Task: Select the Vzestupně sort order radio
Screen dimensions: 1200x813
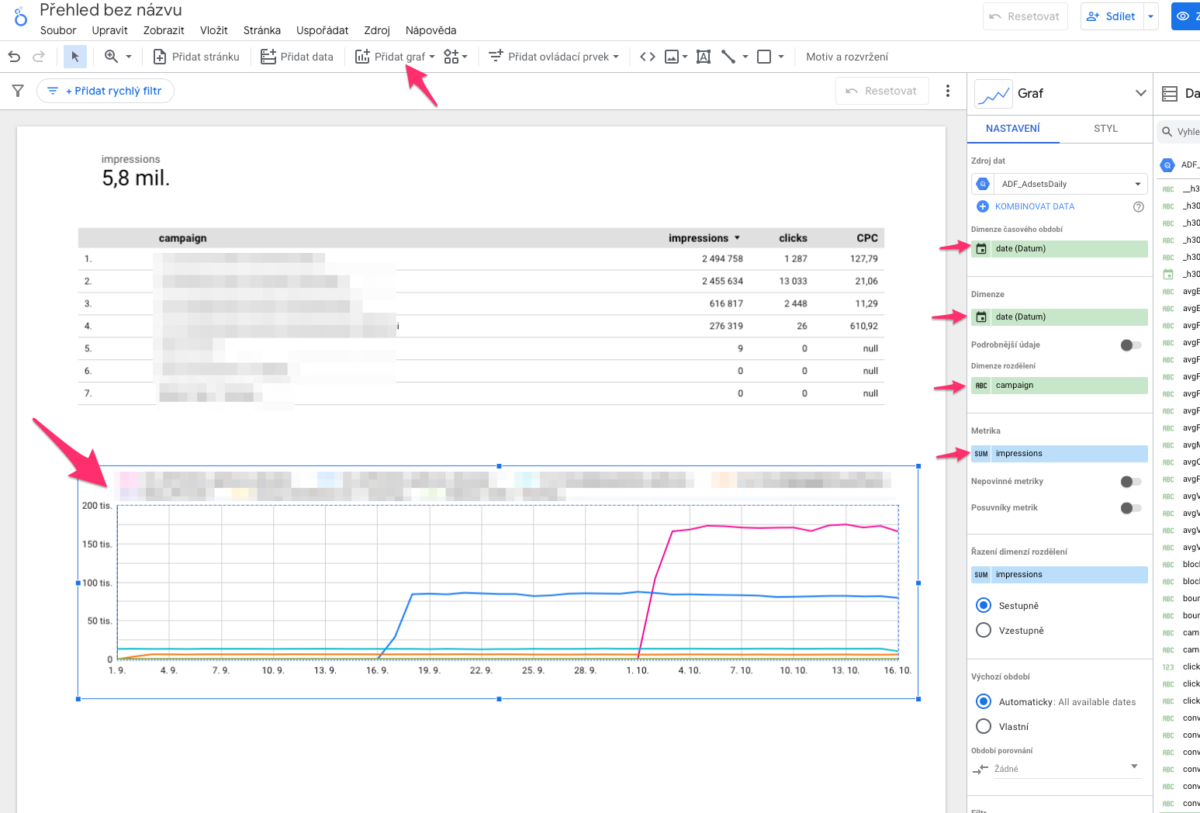Action: 984,630
